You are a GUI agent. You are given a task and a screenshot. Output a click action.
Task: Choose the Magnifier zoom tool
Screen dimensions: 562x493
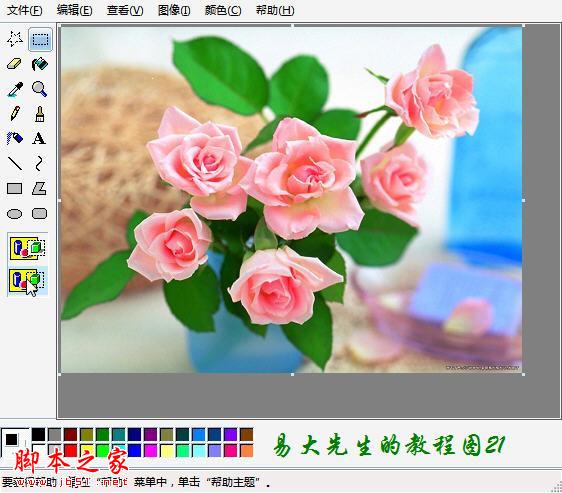tap(39, 89)
